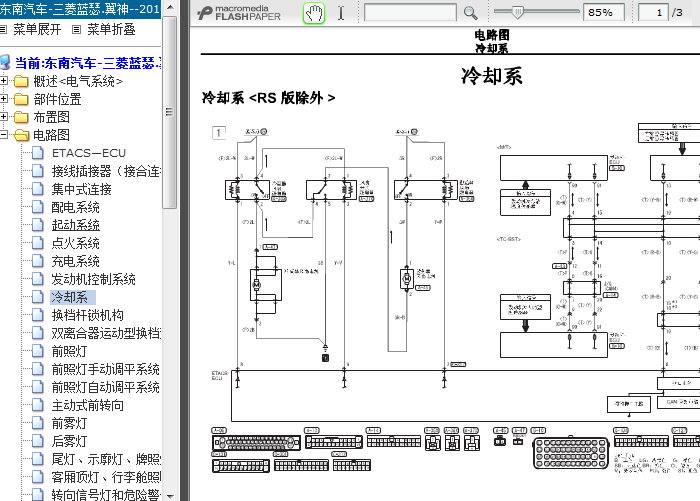Click the document icon beside 配电系统
The width and height of the screenshot is (700, 501).
[x=38, y=207]
